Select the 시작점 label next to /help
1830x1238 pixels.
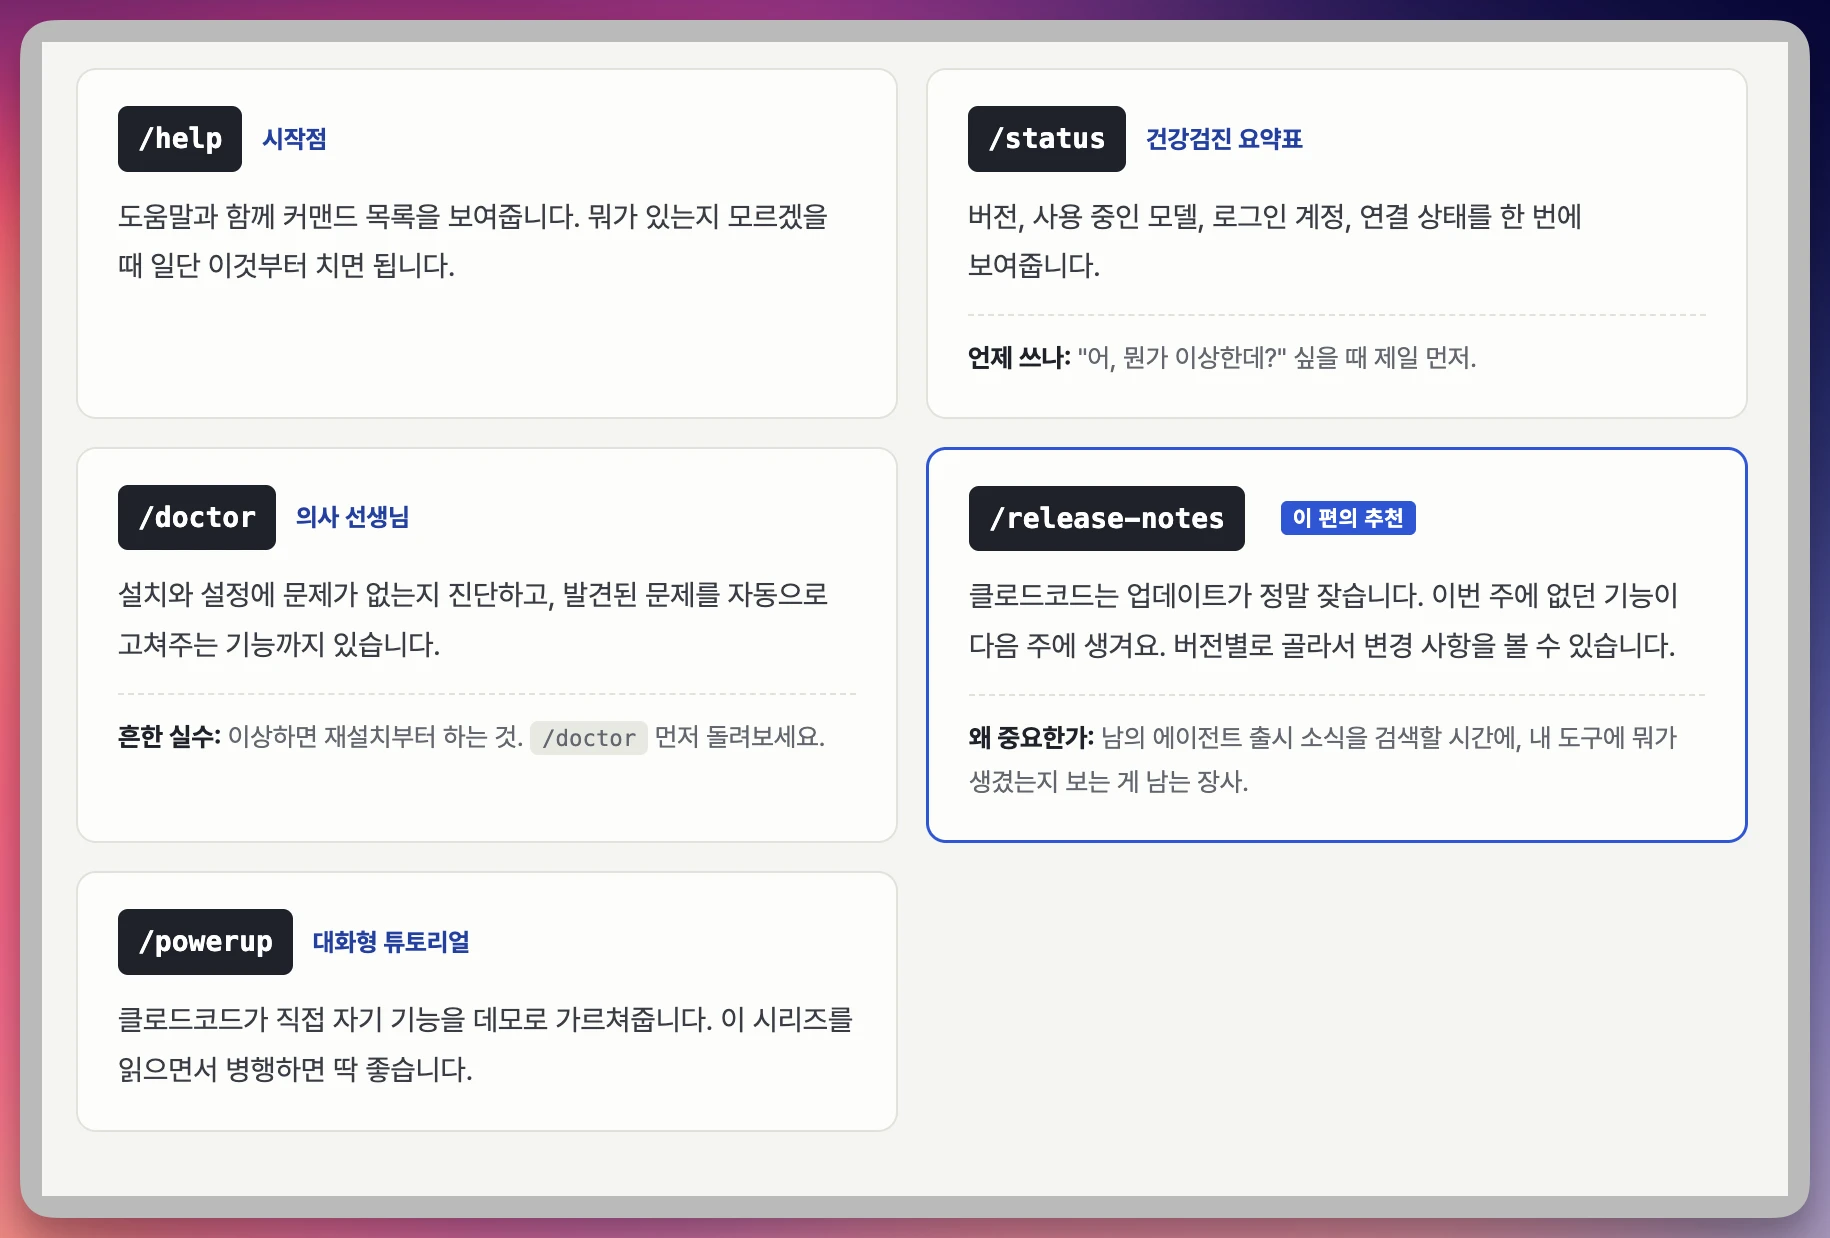(x=294, y=139)
